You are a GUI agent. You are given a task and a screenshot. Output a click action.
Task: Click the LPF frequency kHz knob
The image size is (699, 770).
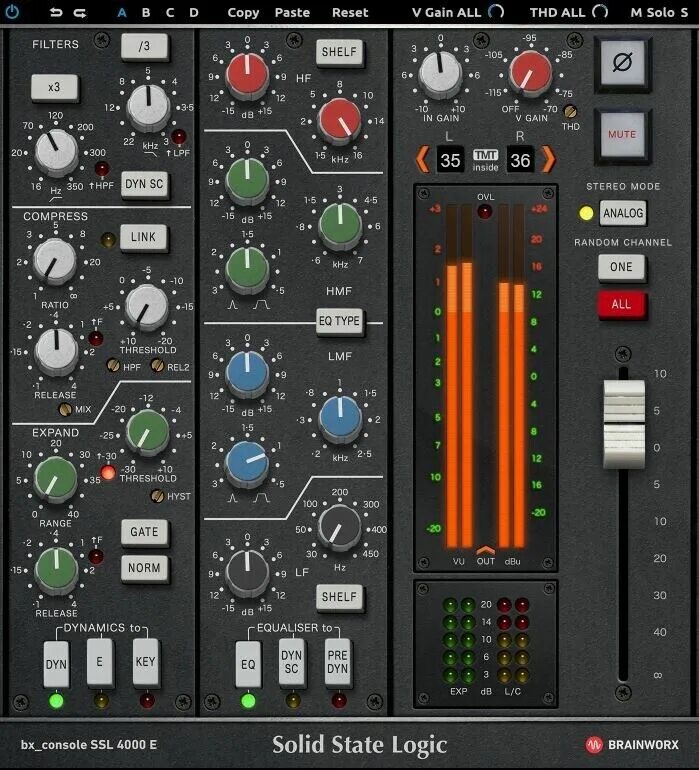coord(148,108)
